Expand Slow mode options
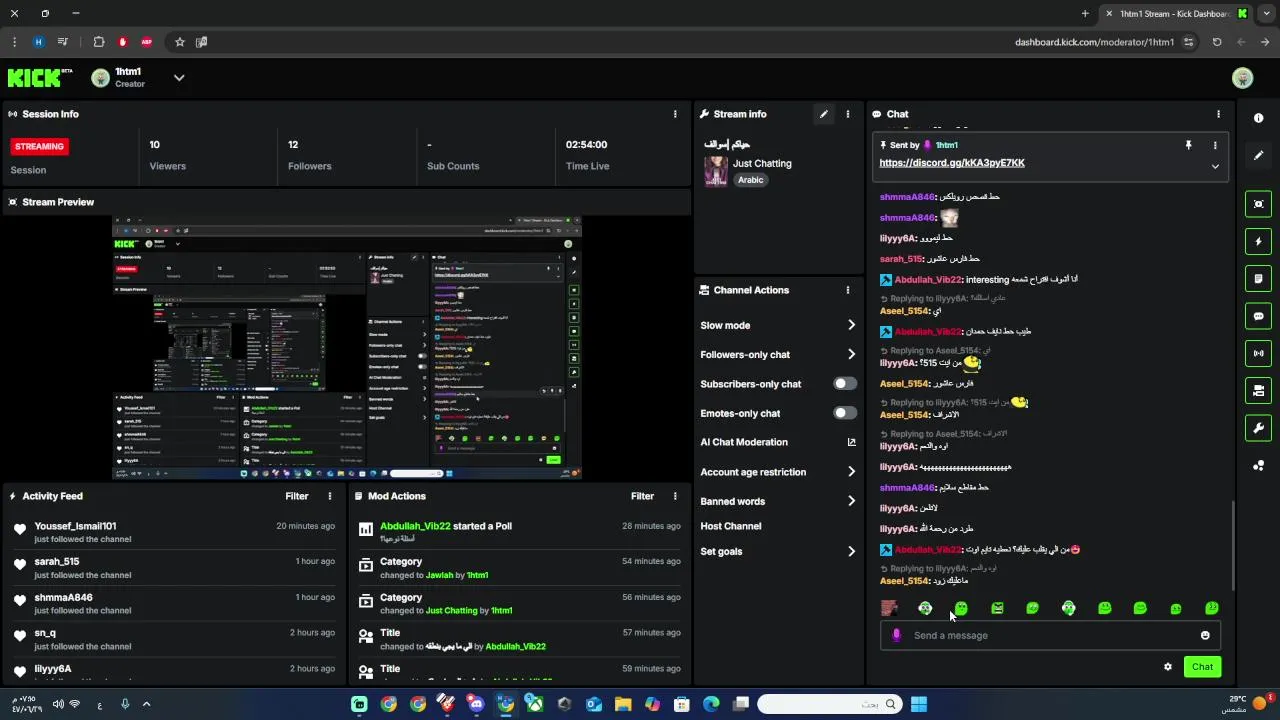1280x720 pixels. click(x=852, y=325)
